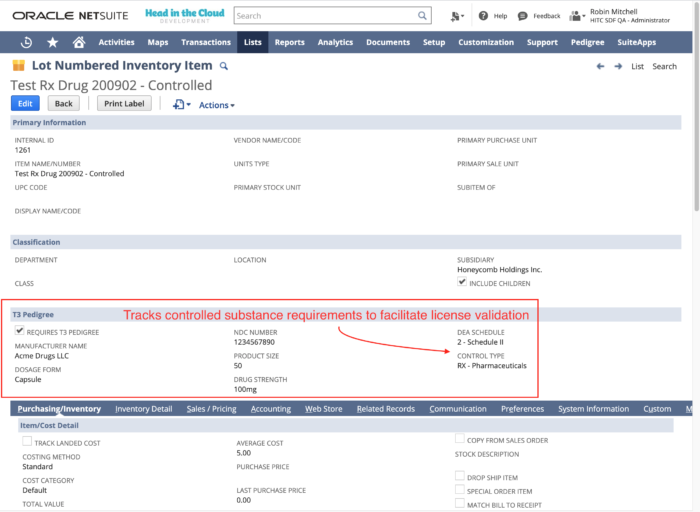
Task: Click the NDC number 1234567890
Action: pyautogui.click(x=254, y=342)
